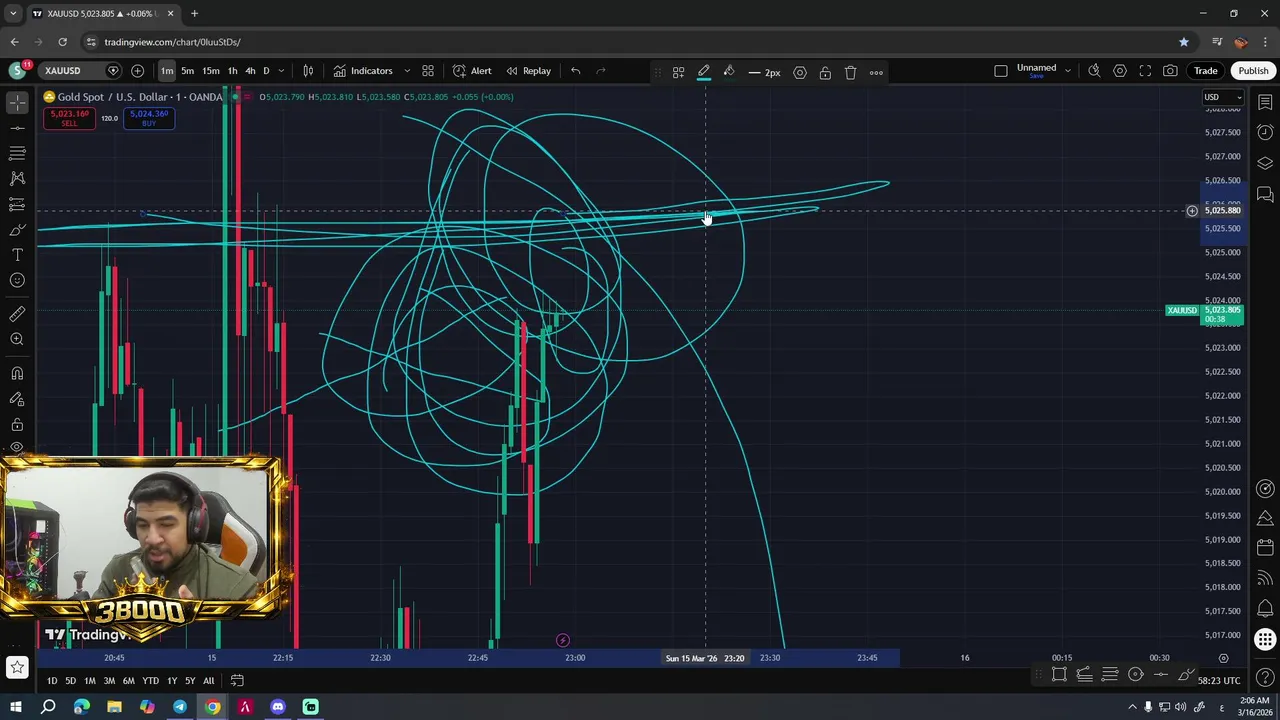1280x720 pixels.
Task: Open more options on drawing toolbar
Action: coord(876,72)
